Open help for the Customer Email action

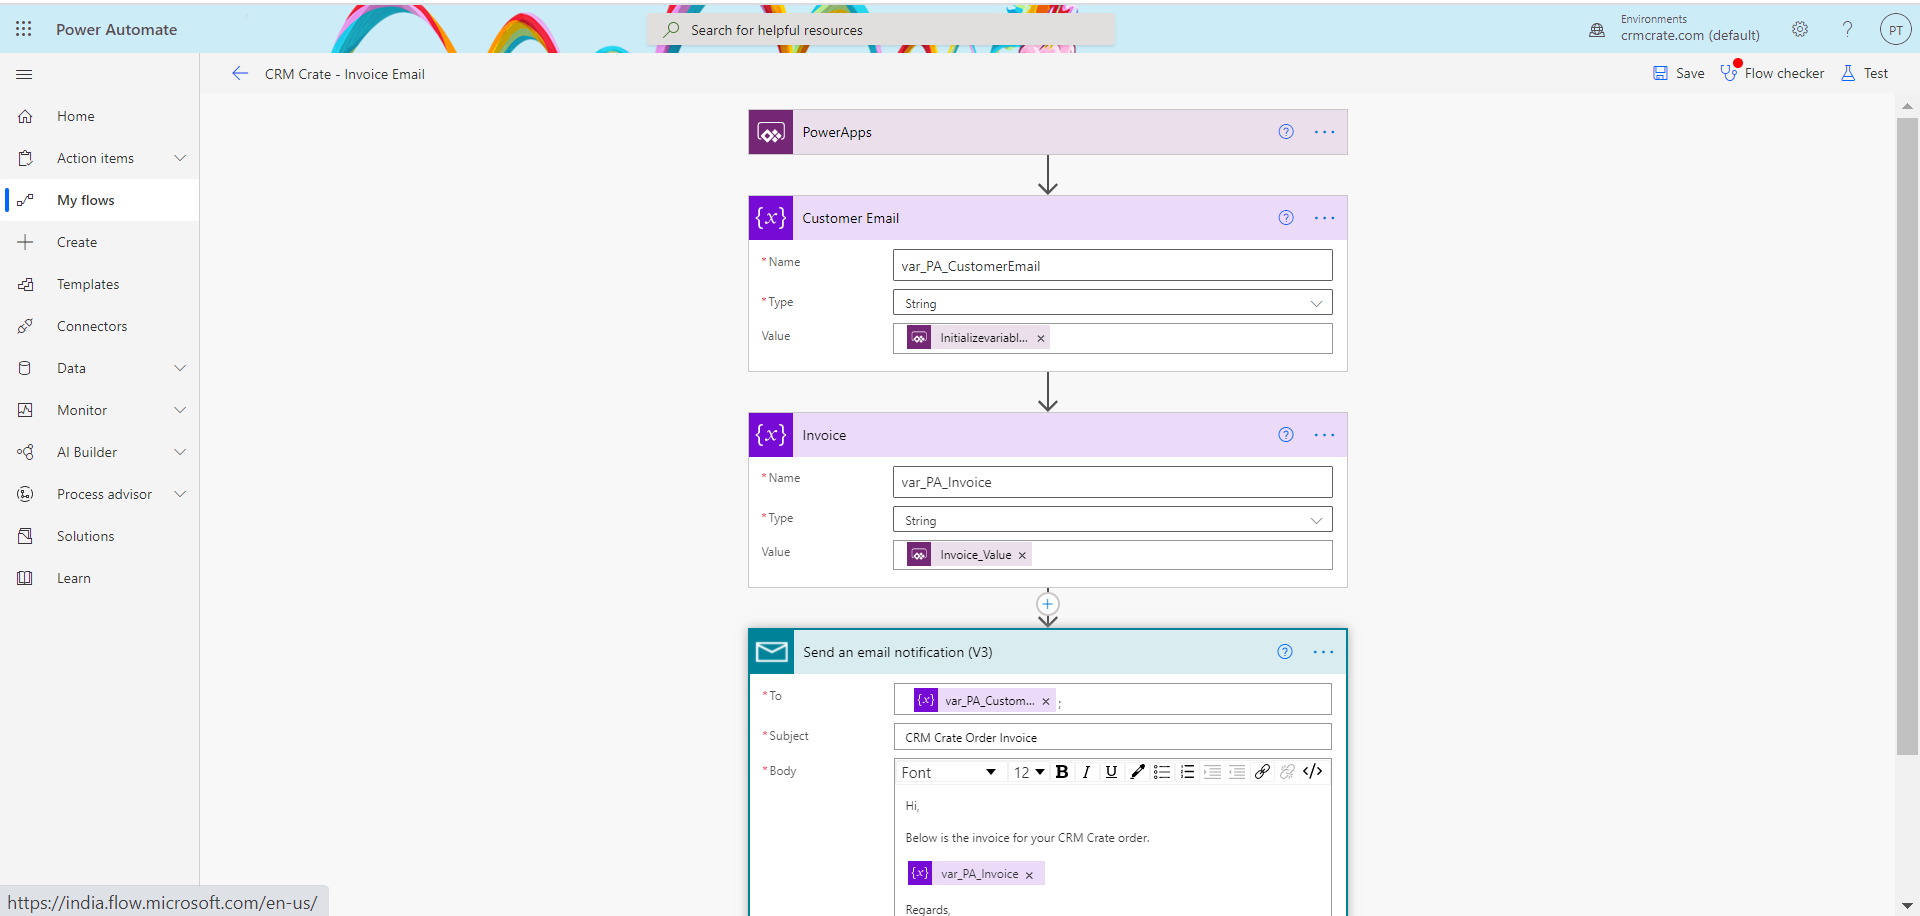[1285, 217]
